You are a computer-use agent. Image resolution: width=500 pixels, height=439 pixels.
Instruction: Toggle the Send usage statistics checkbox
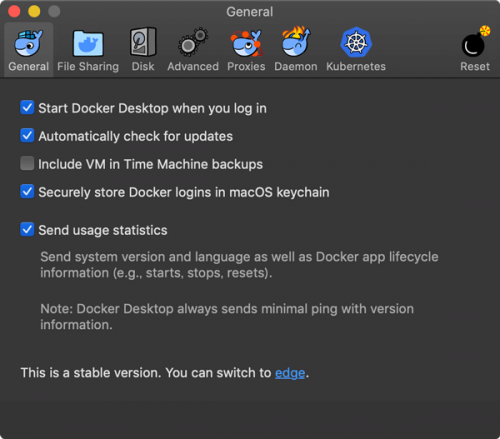tap(27, 230)
